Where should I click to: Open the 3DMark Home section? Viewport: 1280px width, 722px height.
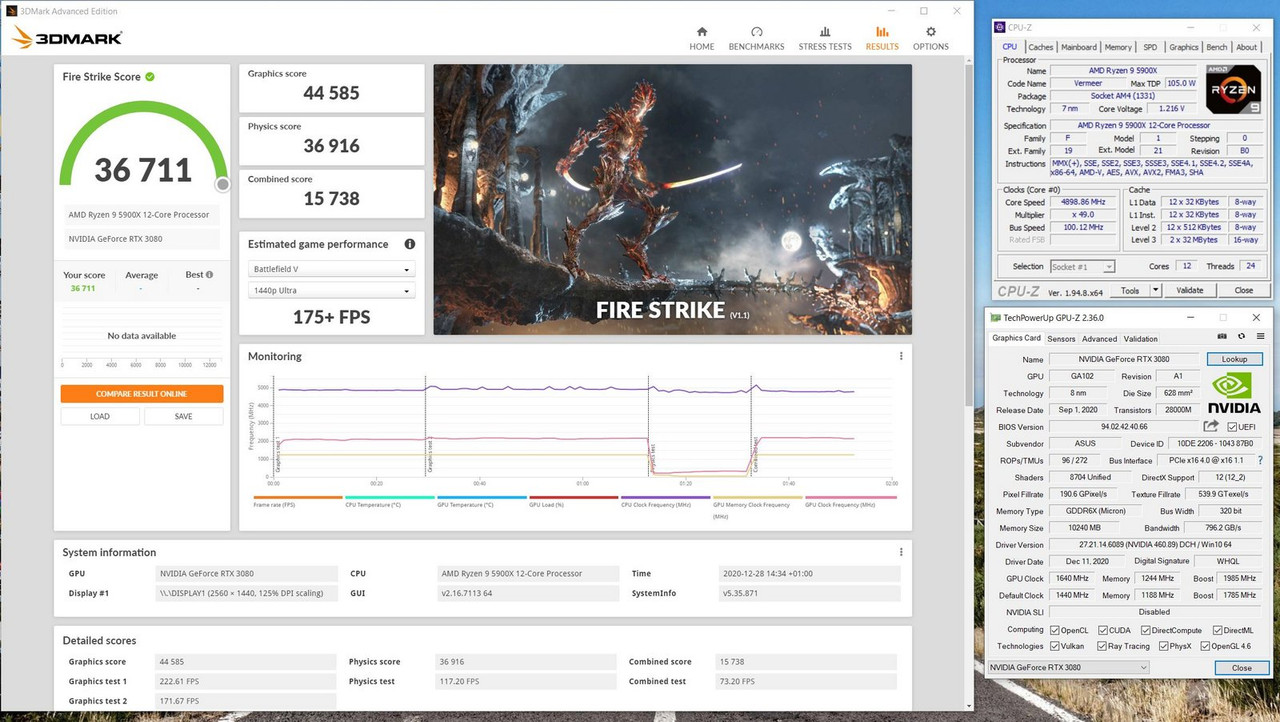[x=701, y=38]
